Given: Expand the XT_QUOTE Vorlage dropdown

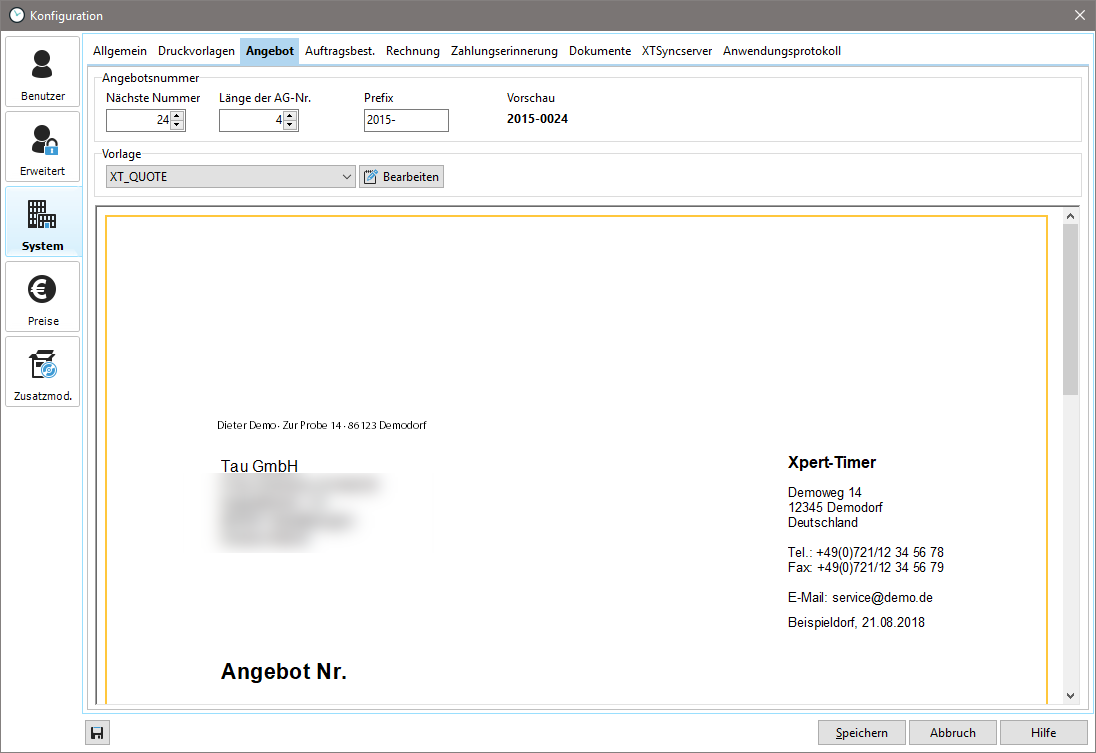Looking at the screenshot, I should [x=347, y=177].
